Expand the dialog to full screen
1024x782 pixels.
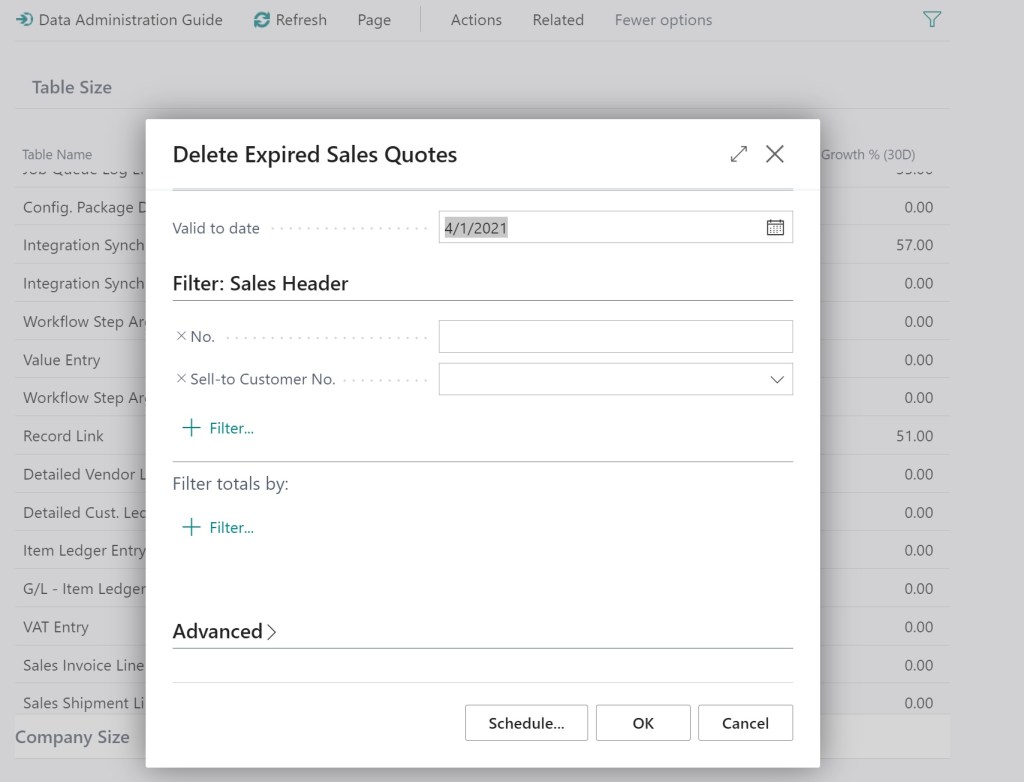(x=739, y=154)
